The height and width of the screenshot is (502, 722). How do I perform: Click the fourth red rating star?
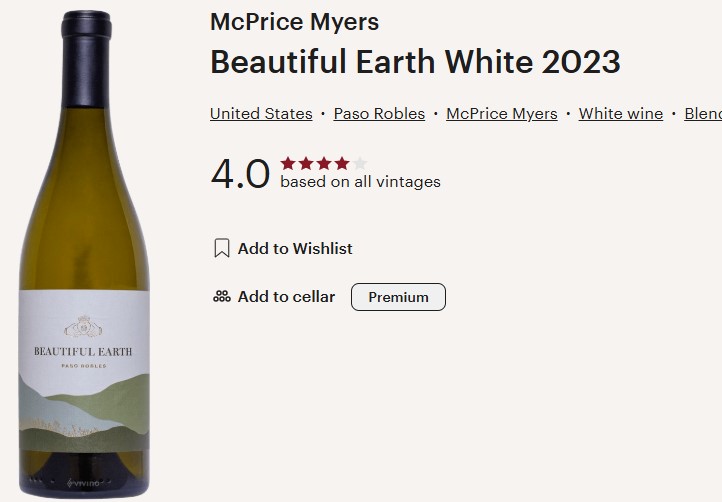(342, 163)
